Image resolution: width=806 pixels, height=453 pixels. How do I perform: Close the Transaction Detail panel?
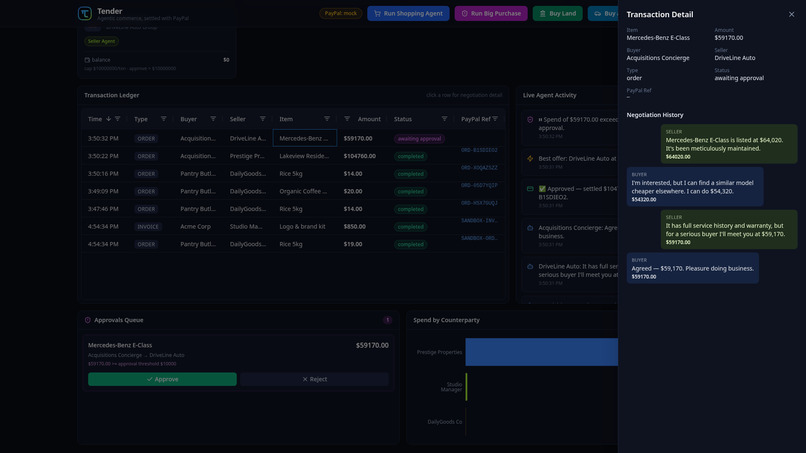click(791, 14)
